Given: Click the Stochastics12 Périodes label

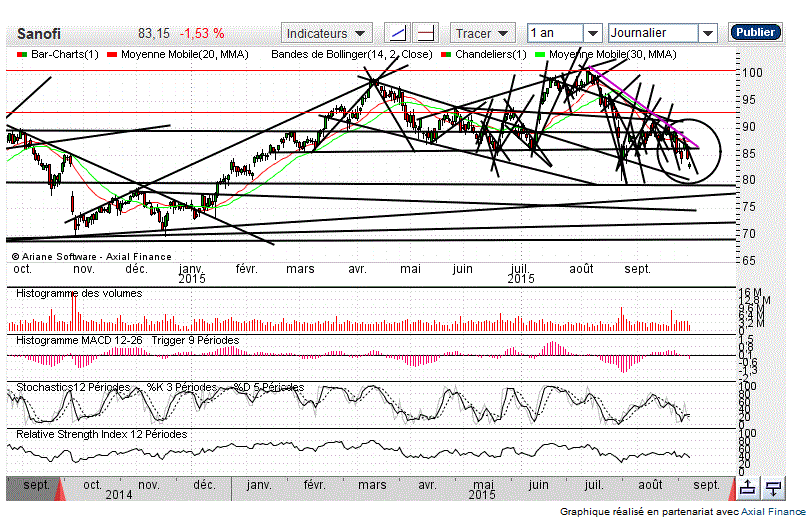Looking at the screenshot, I should pyautogui.click(x=73, y=387).
